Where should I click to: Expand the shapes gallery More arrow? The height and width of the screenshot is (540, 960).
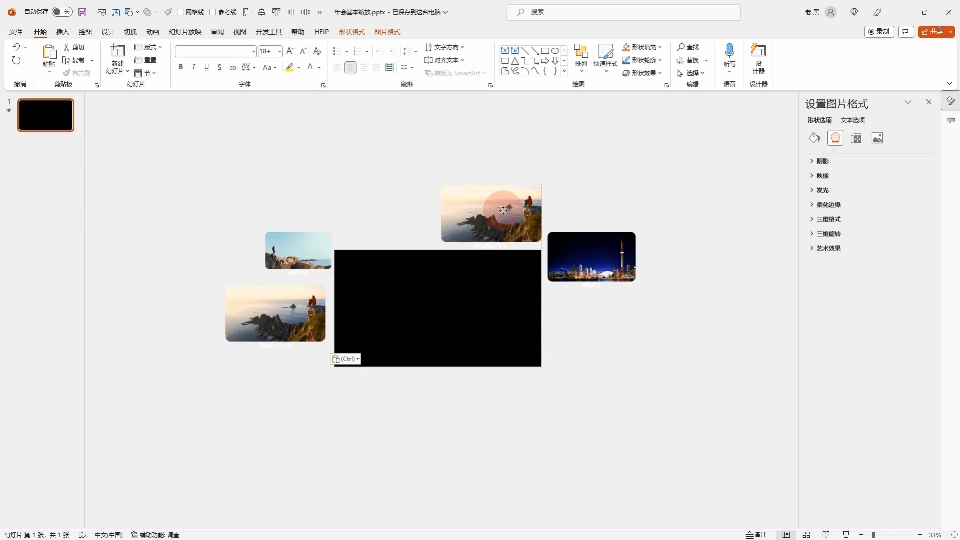(564, 72)
